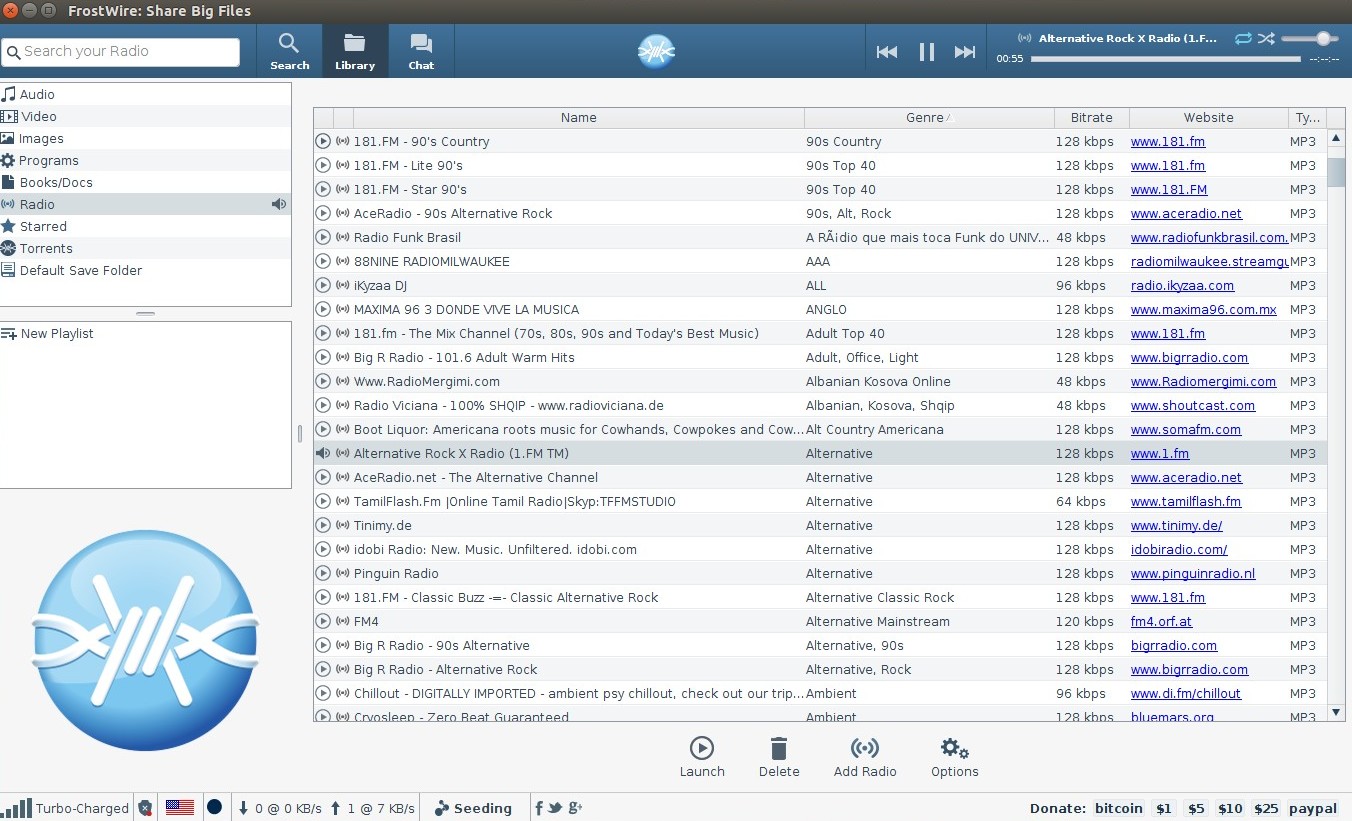Focus the Search your Radio field
The width and height of the screenshot is (1352, 821).
121,51
